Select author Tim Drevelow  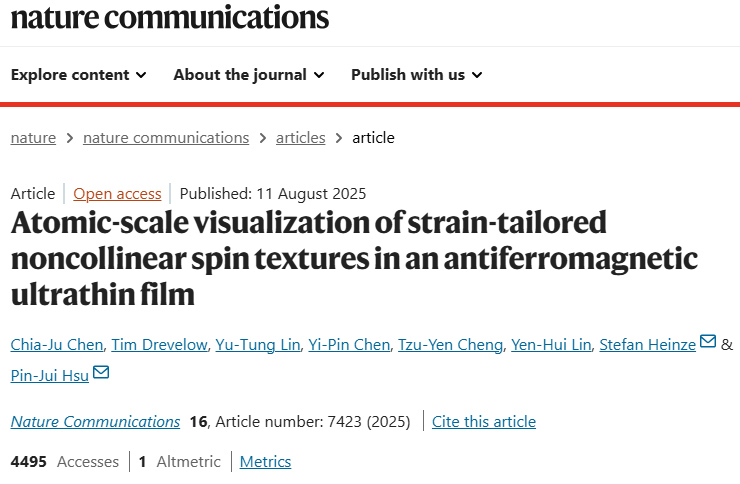pos(161,345)
